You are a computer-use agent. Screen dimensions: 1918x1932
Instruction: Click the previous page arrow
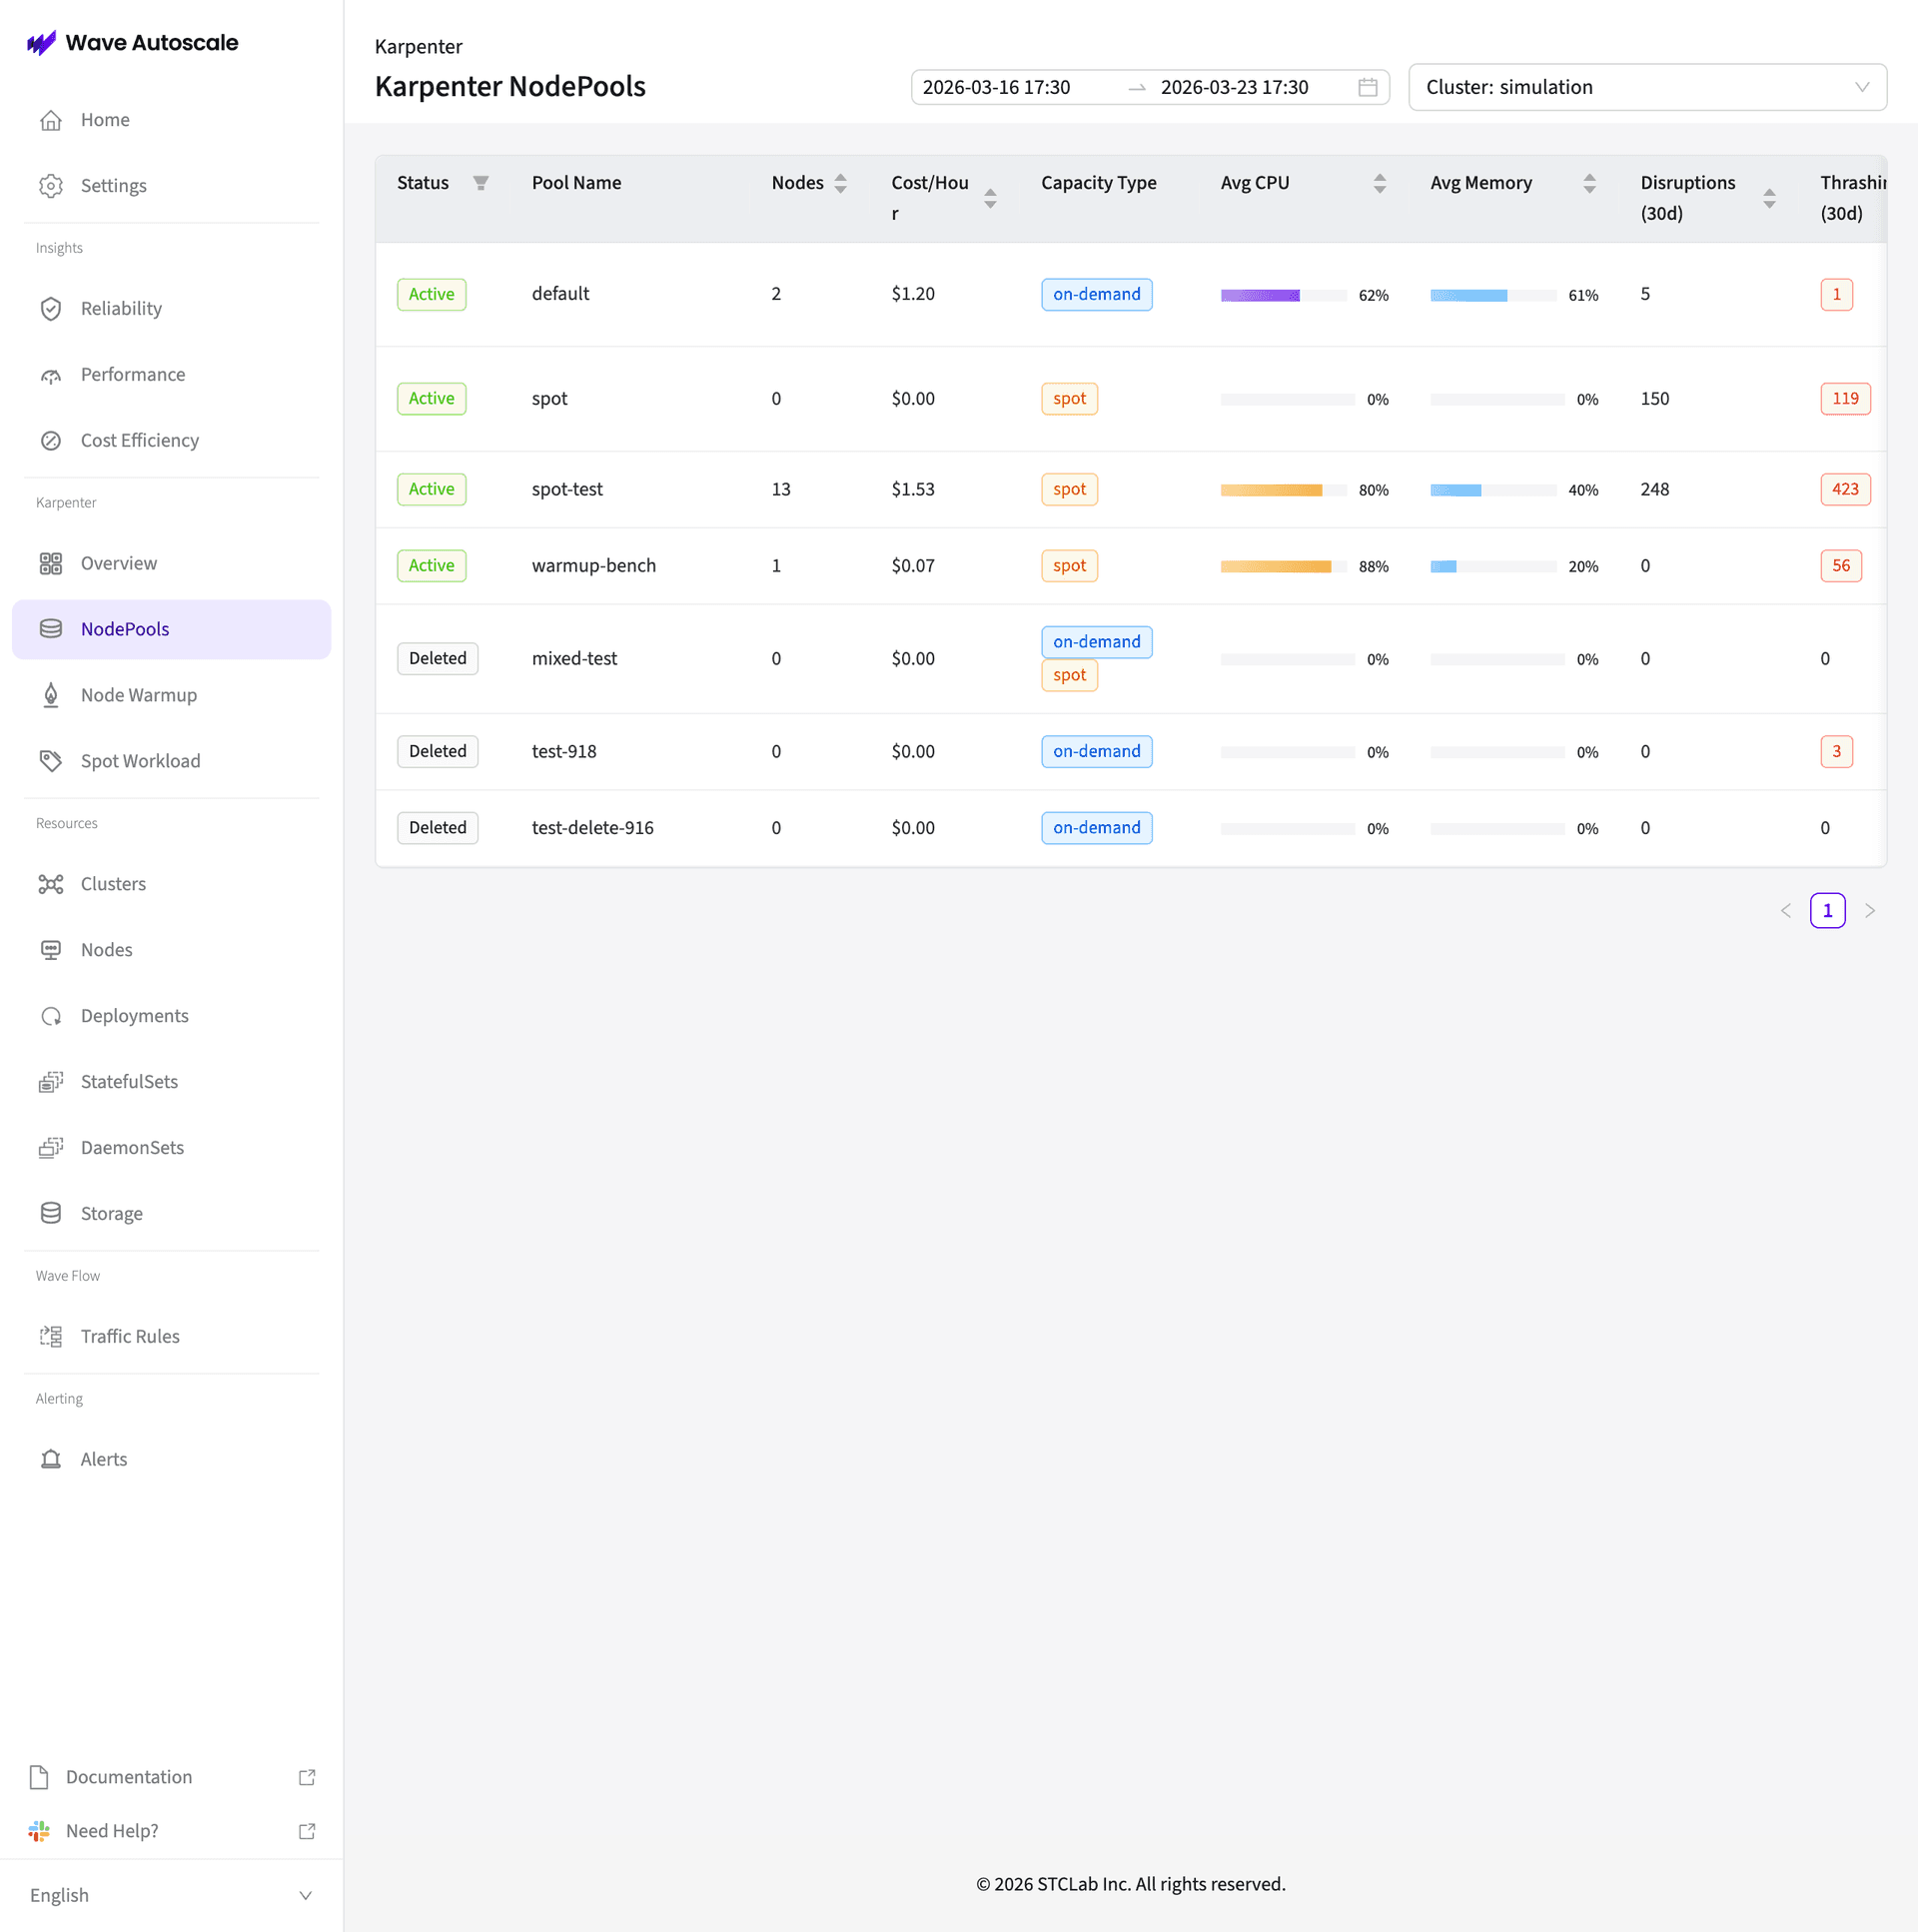(1785, 911)
